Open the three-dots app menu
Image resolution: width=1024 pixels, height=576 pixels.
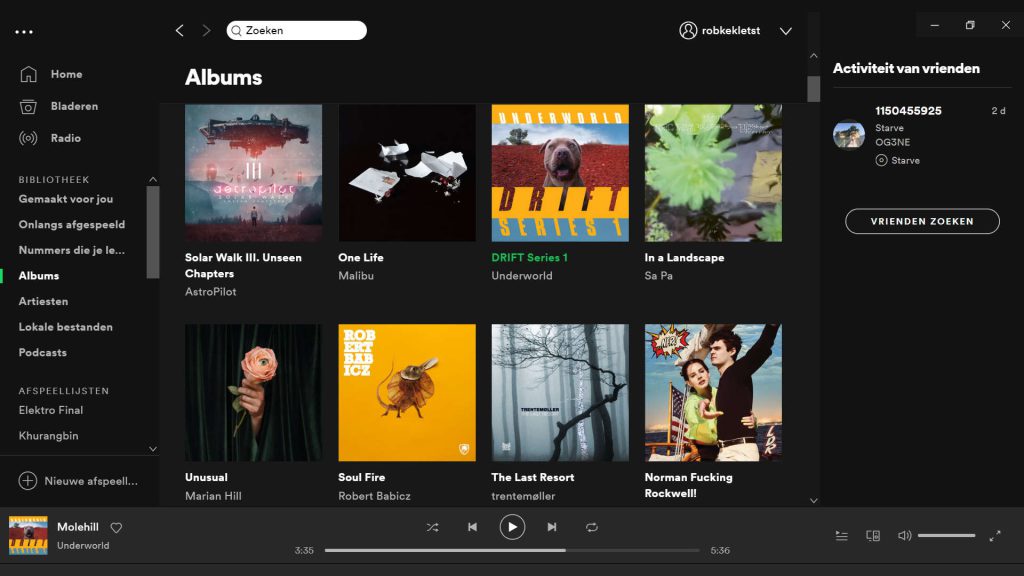24,32
